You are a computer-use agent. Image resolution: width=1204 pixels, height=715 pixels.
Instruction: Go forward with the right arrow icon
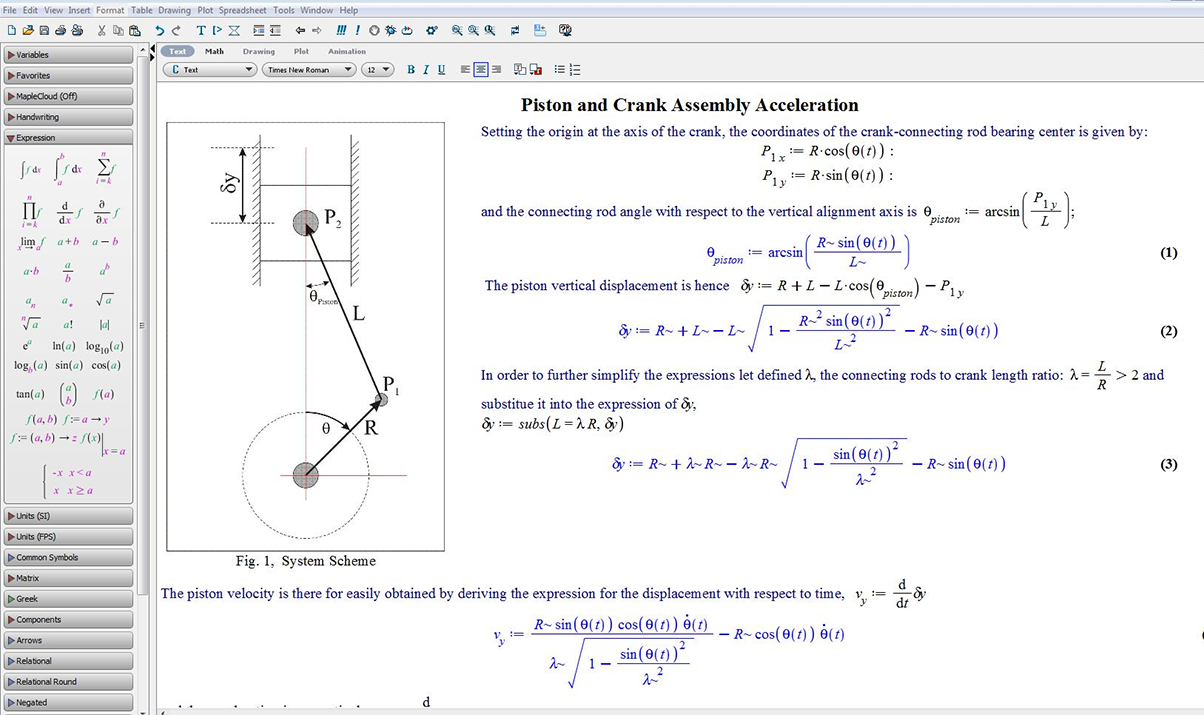point(315,31)
